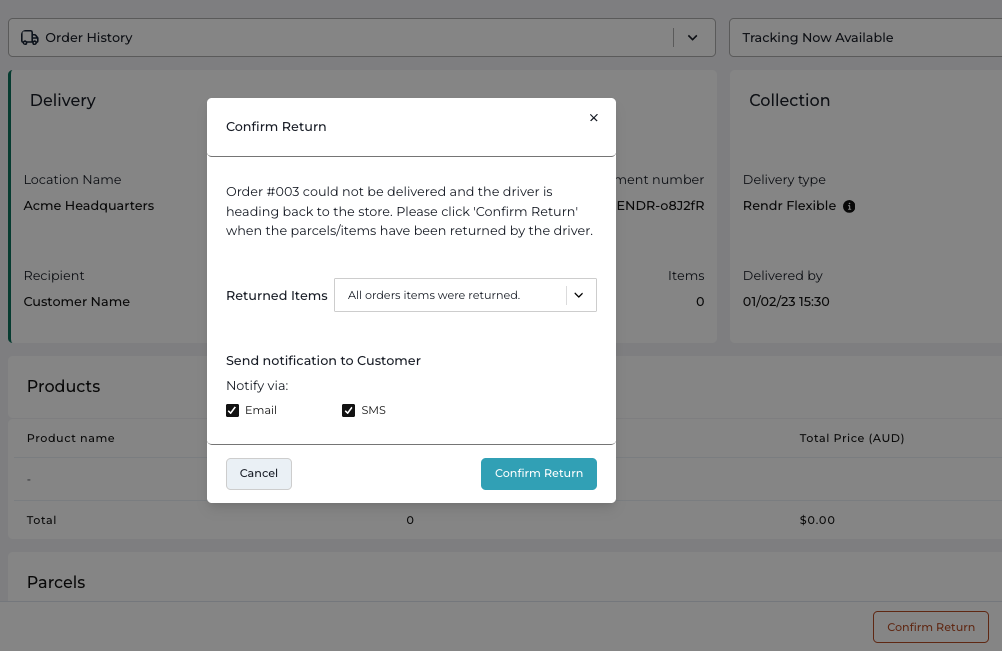The image size is (1002, 651).
Task: Click the SMS label text
Action: click(x=373, y=410)
